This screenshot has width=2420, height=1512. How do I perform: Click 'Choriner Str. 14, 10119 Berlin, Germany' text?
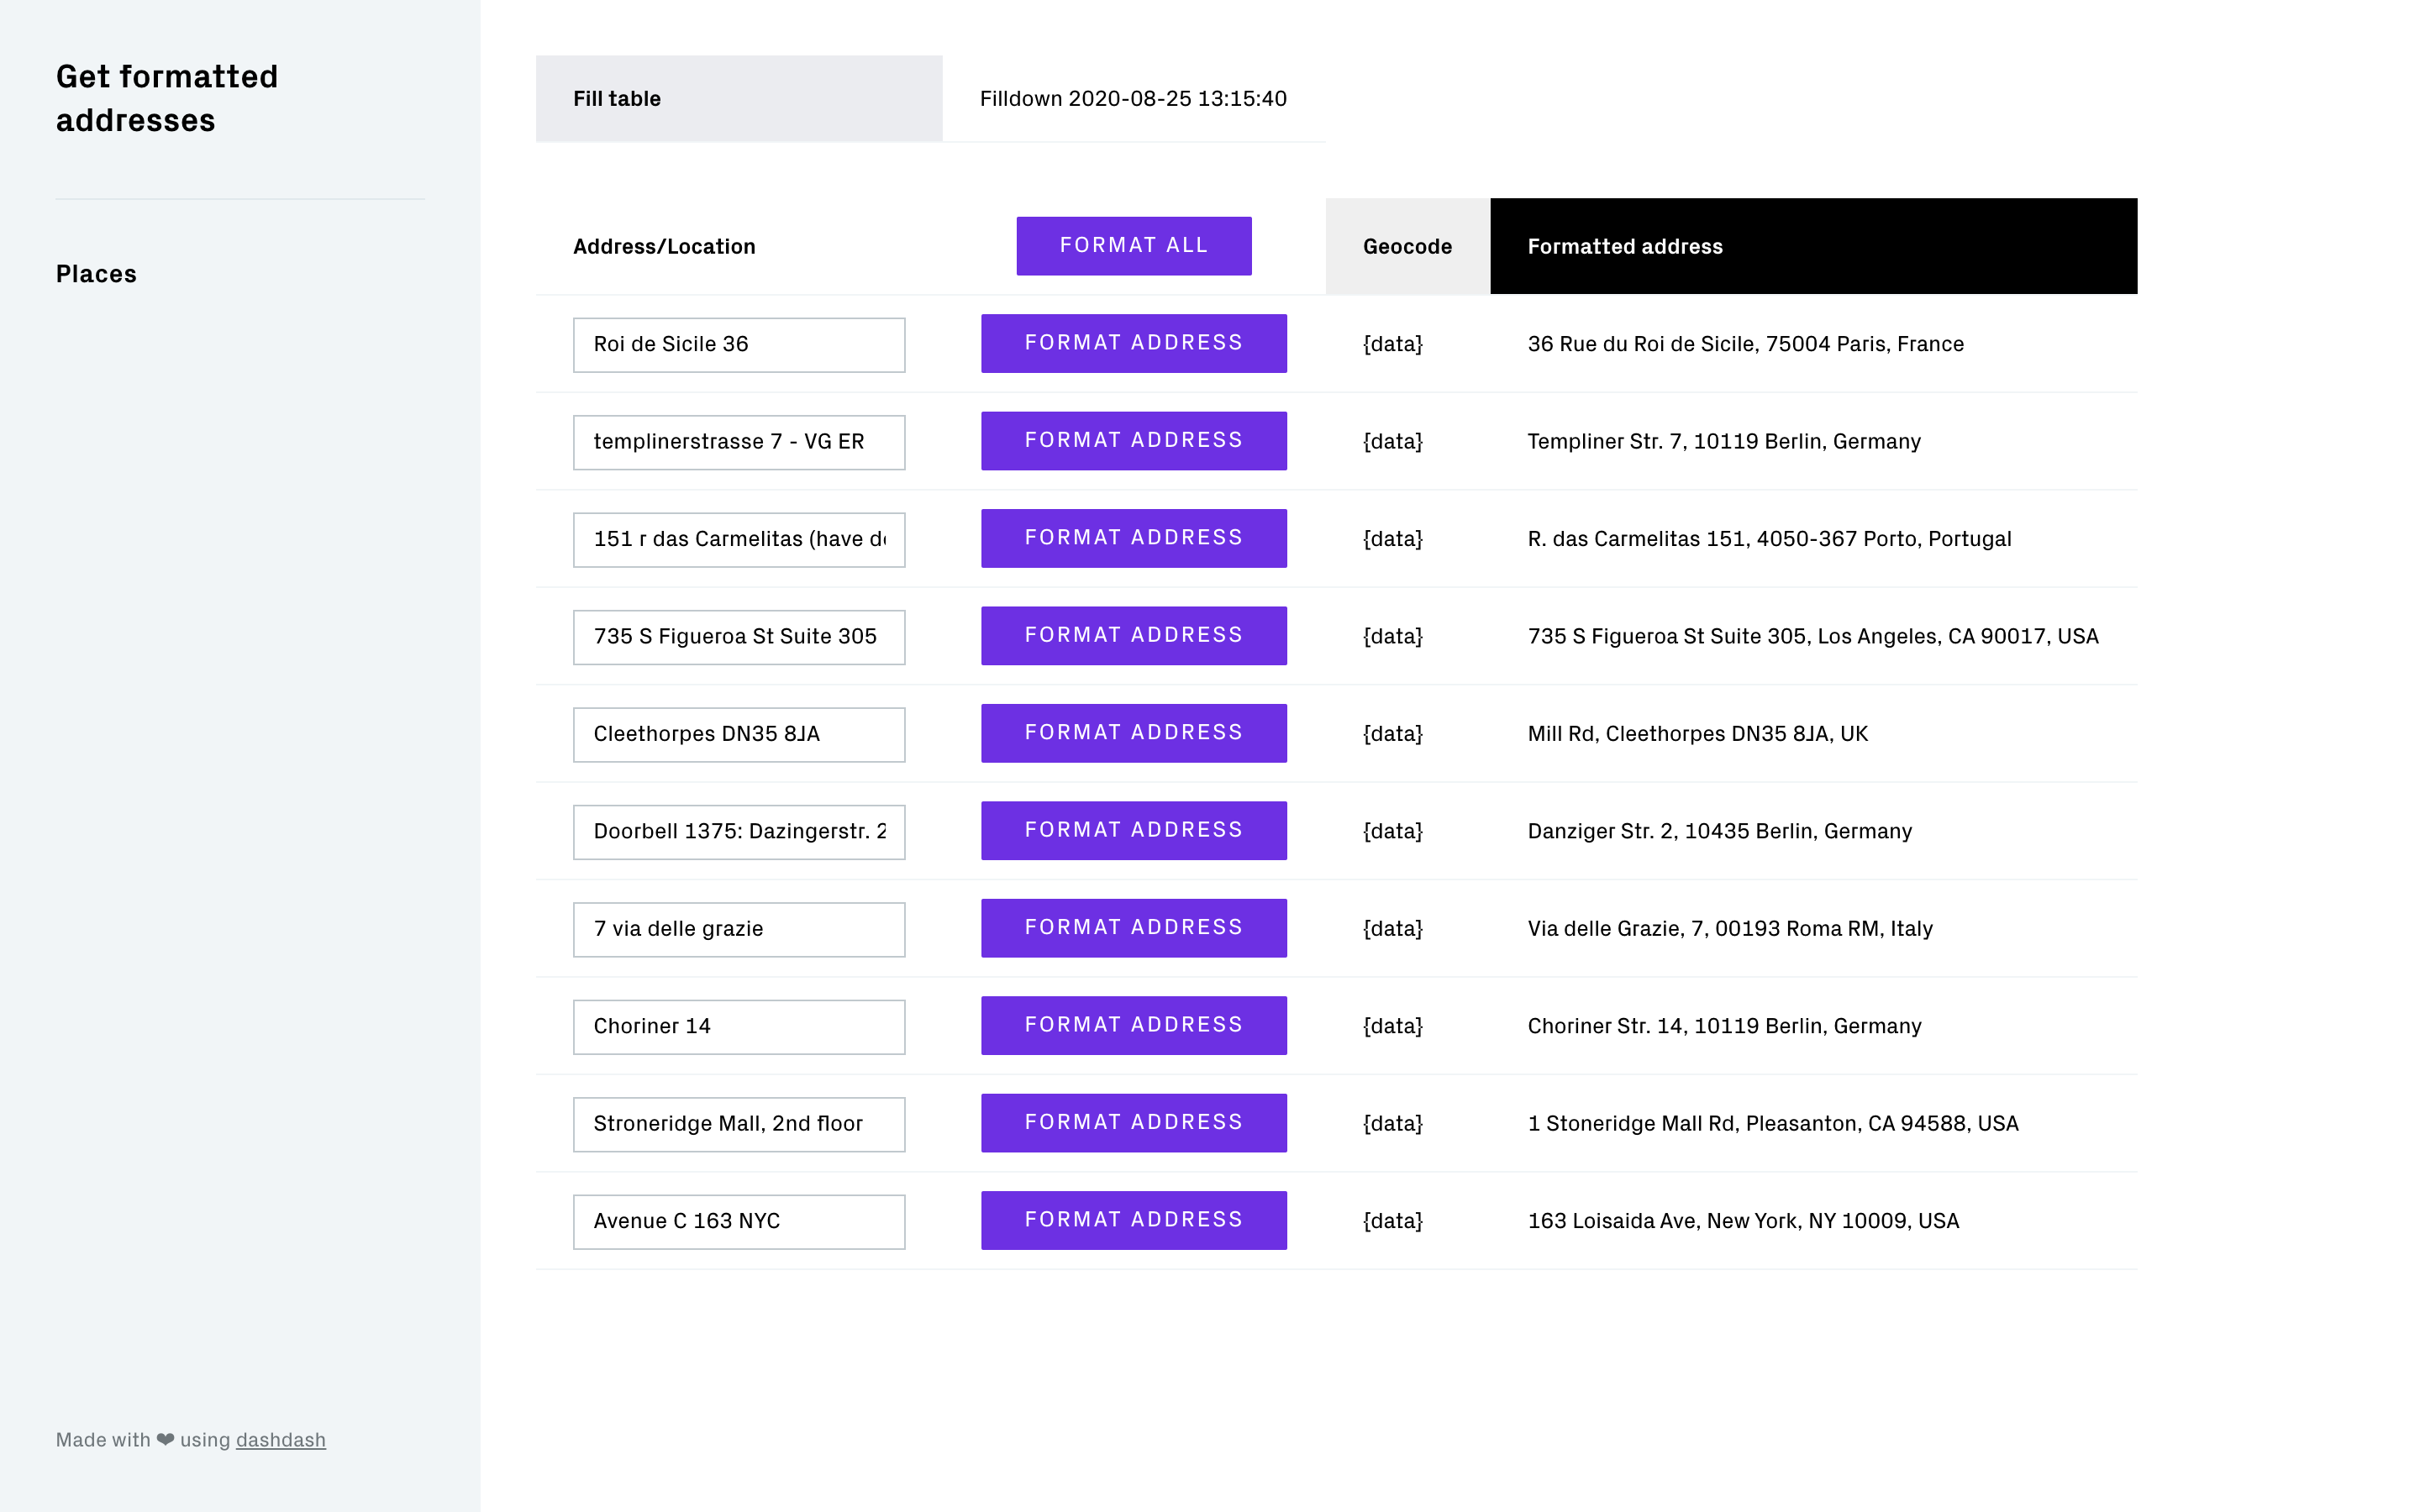coord(1724,1026)
